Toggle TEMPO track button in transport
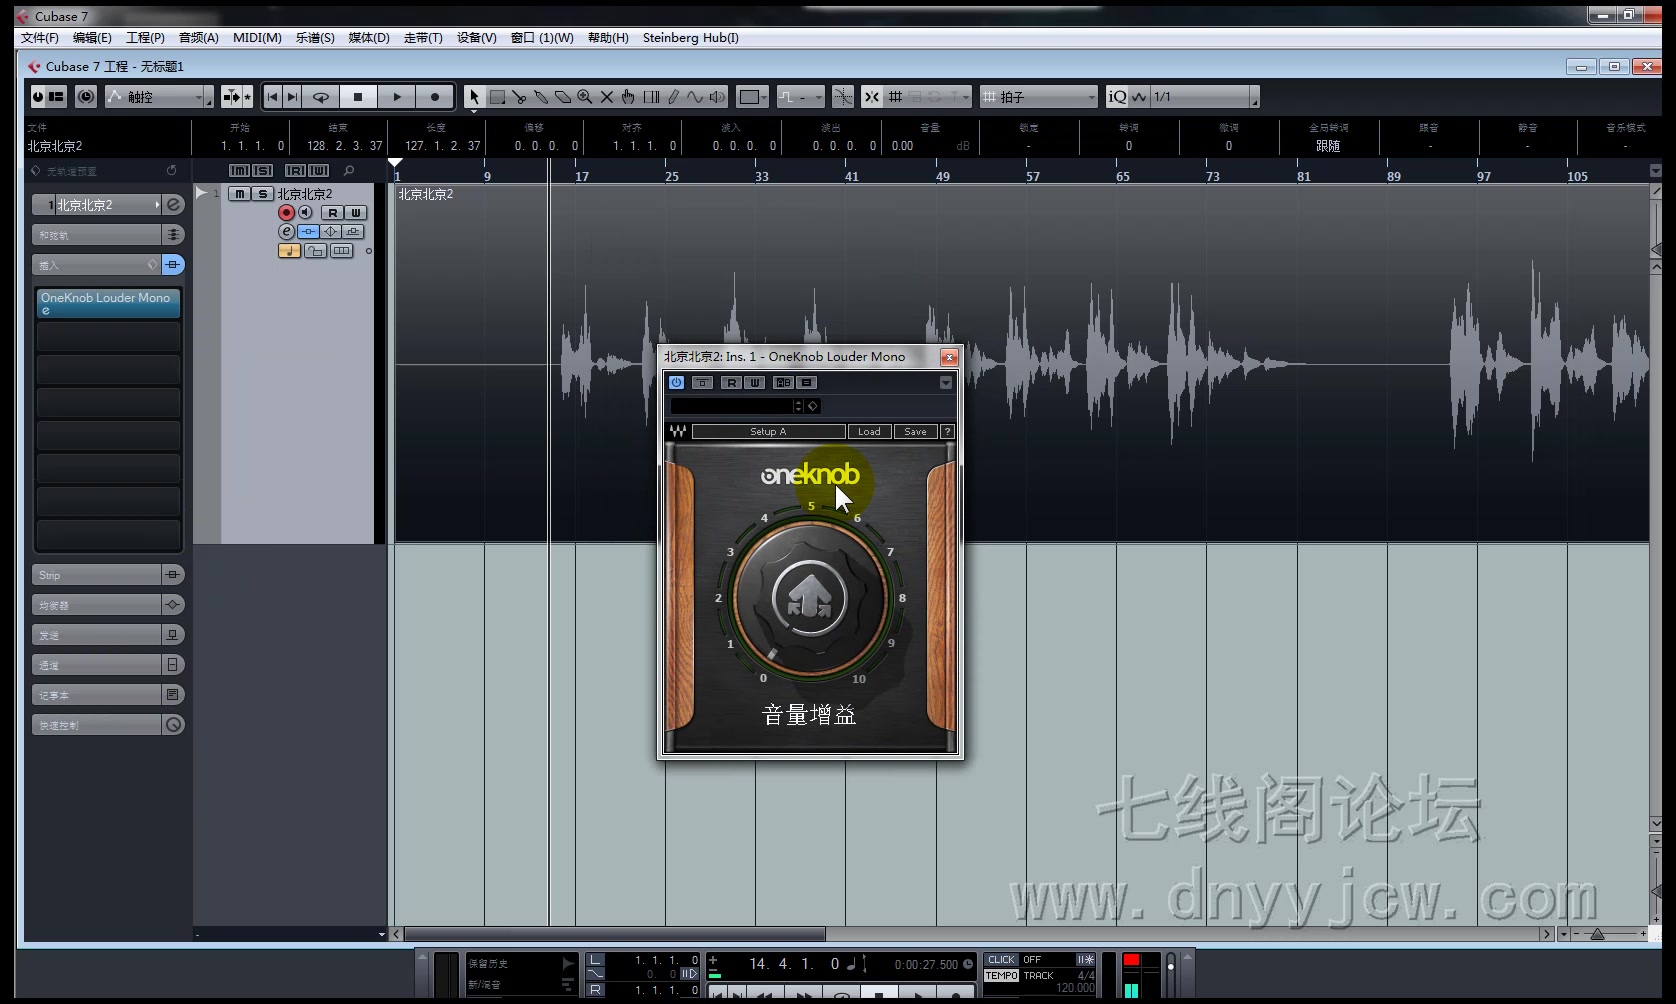This screenshot has width=1676, height=1004. tap(1001, 976)
